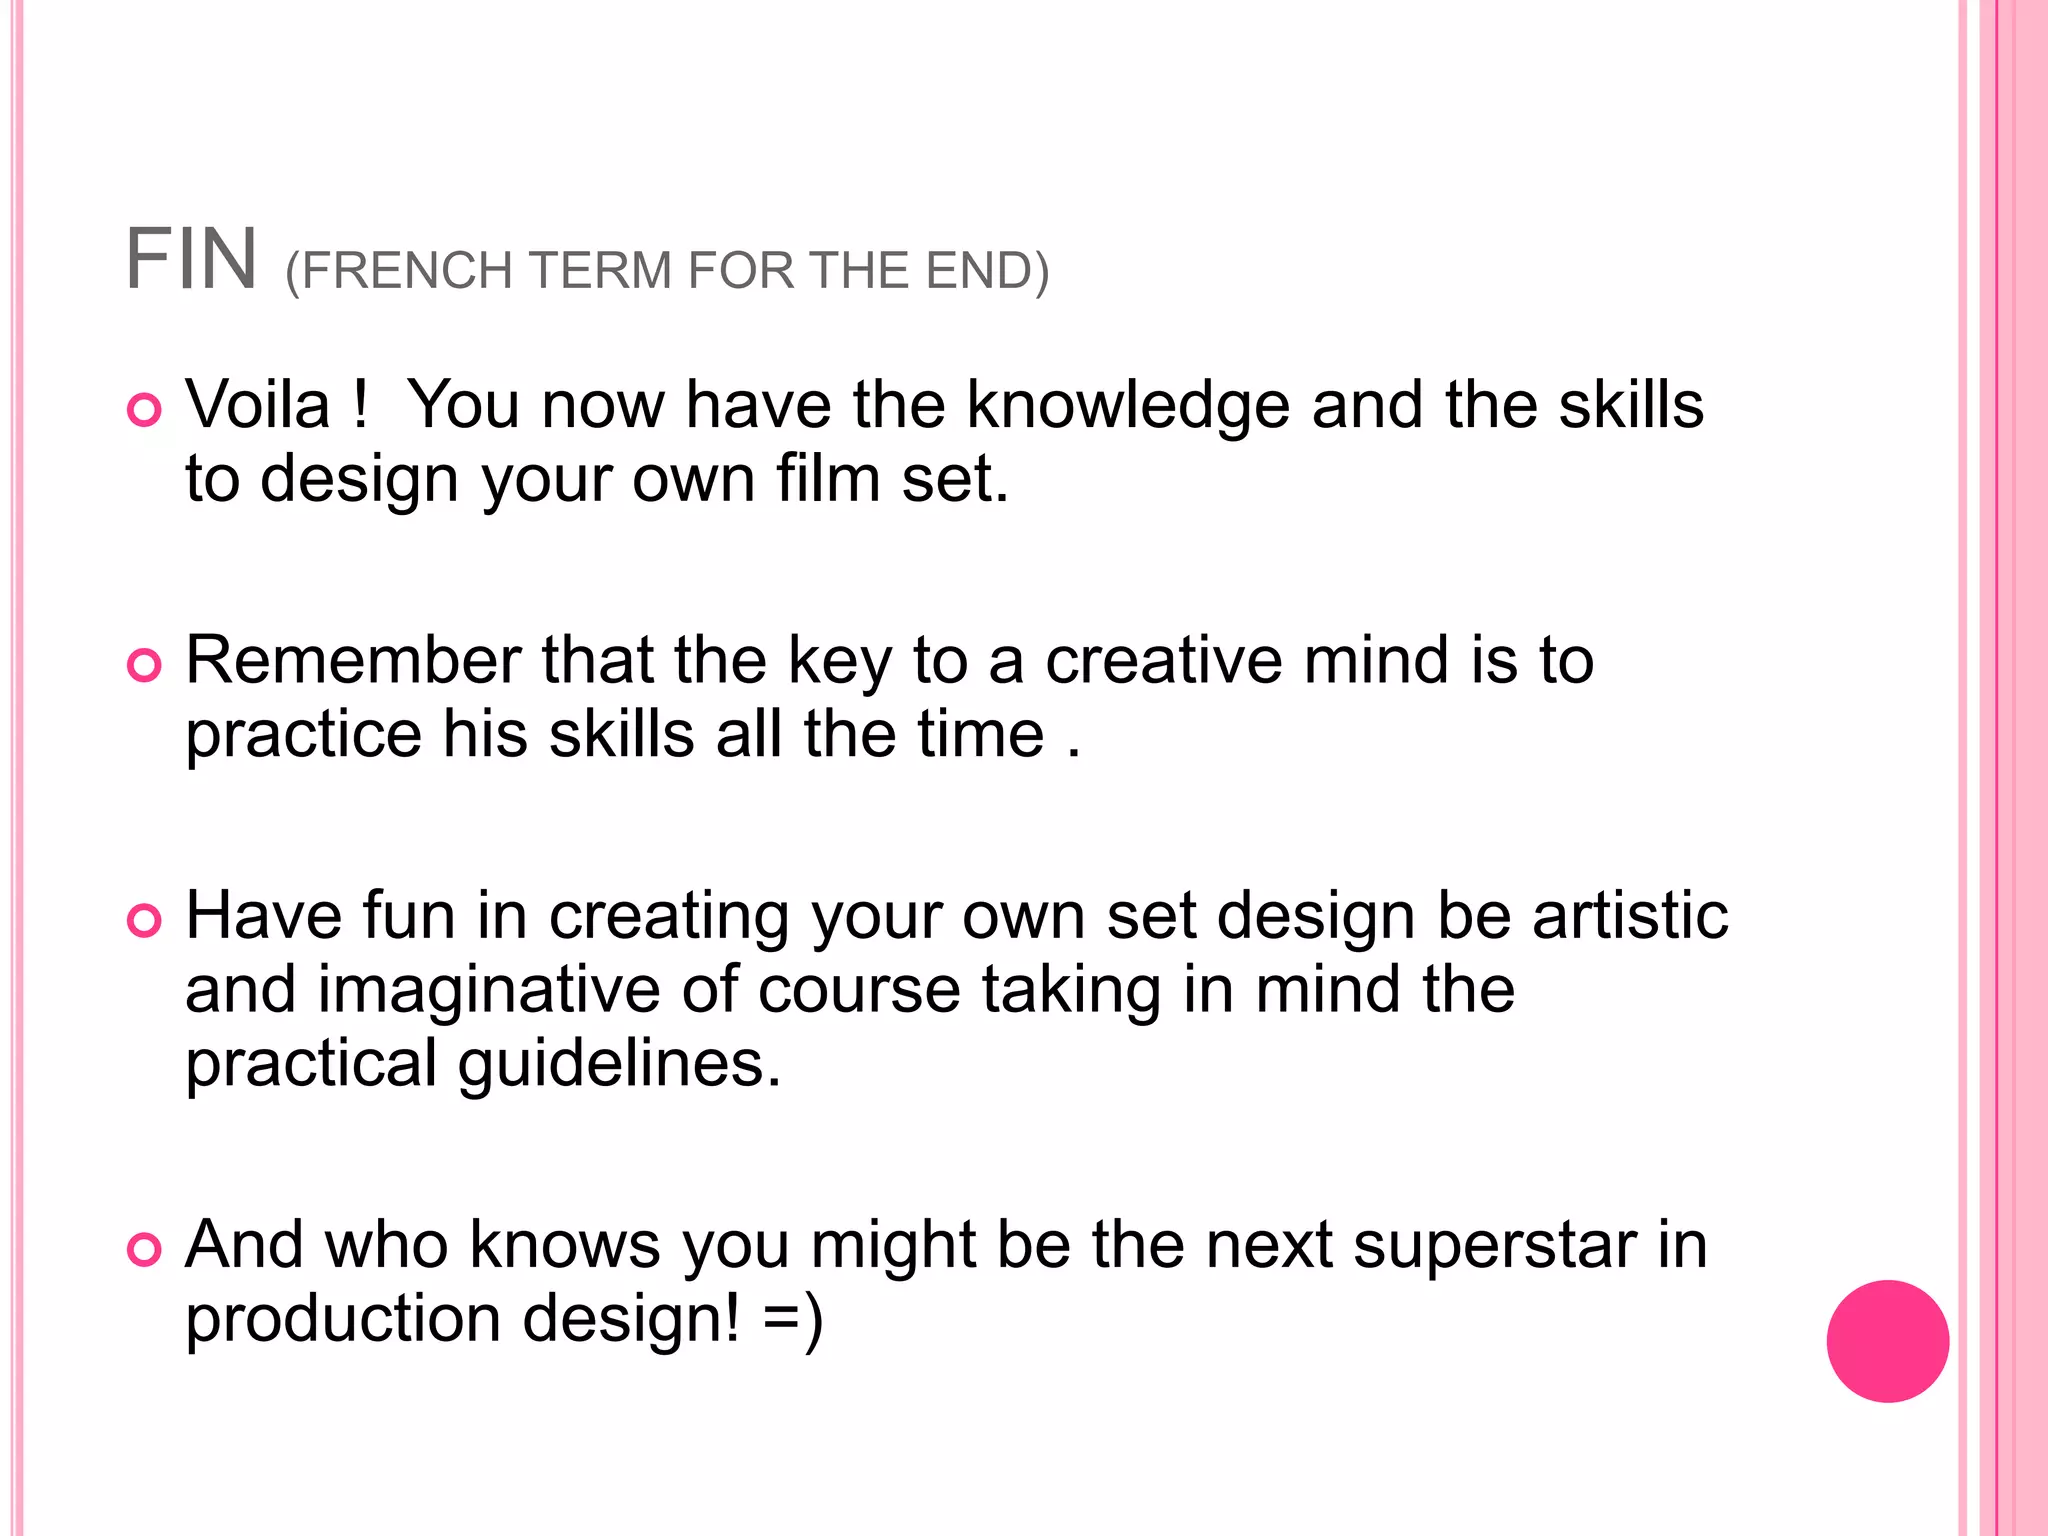This screenshot has height=1536, width=2048.
Task: Click the text "practice his skills"
Action: [x=440, y=735]
